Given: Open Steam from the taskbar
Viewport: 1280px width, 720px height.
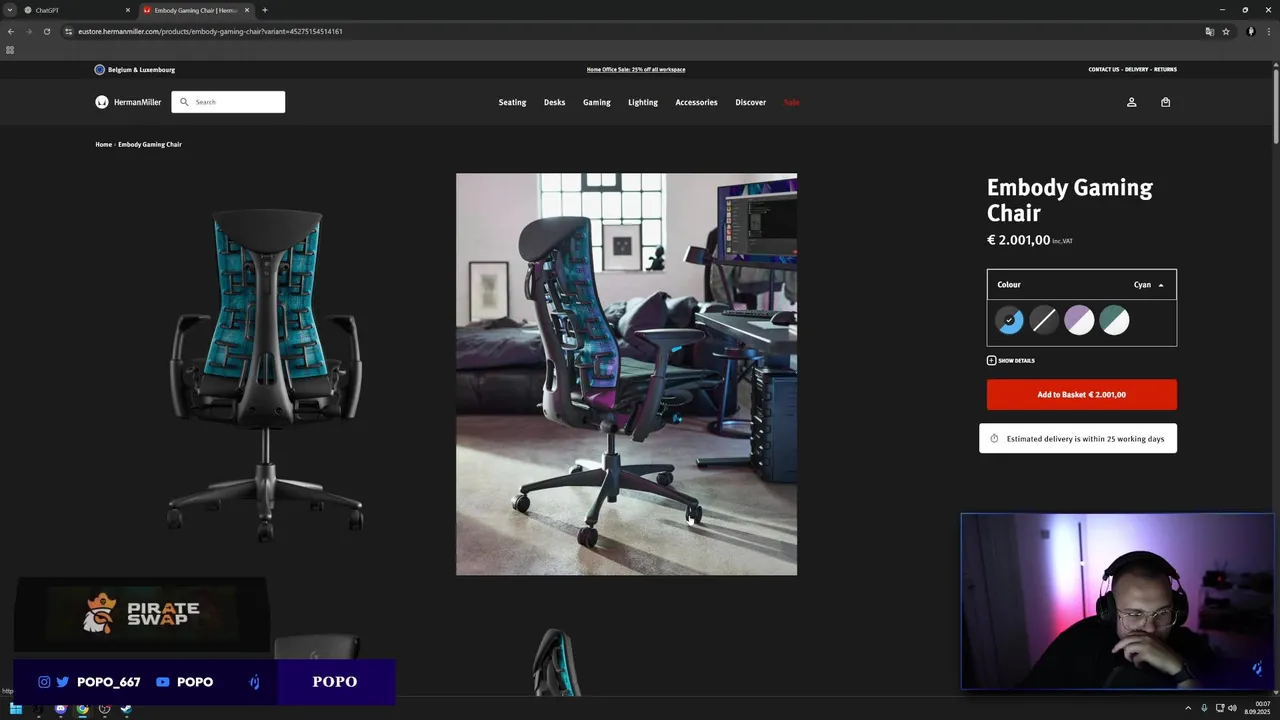Looking at the screenshot, I should [x=126, y=709].
